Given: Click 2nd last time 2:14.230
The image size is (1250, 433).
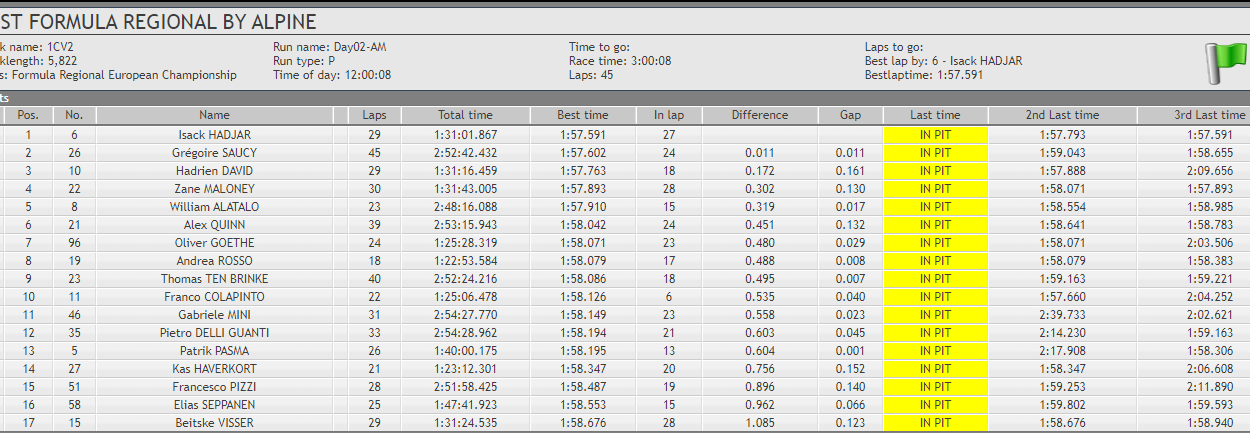Looking at the screenshot, I should [x=1062, y=333].
